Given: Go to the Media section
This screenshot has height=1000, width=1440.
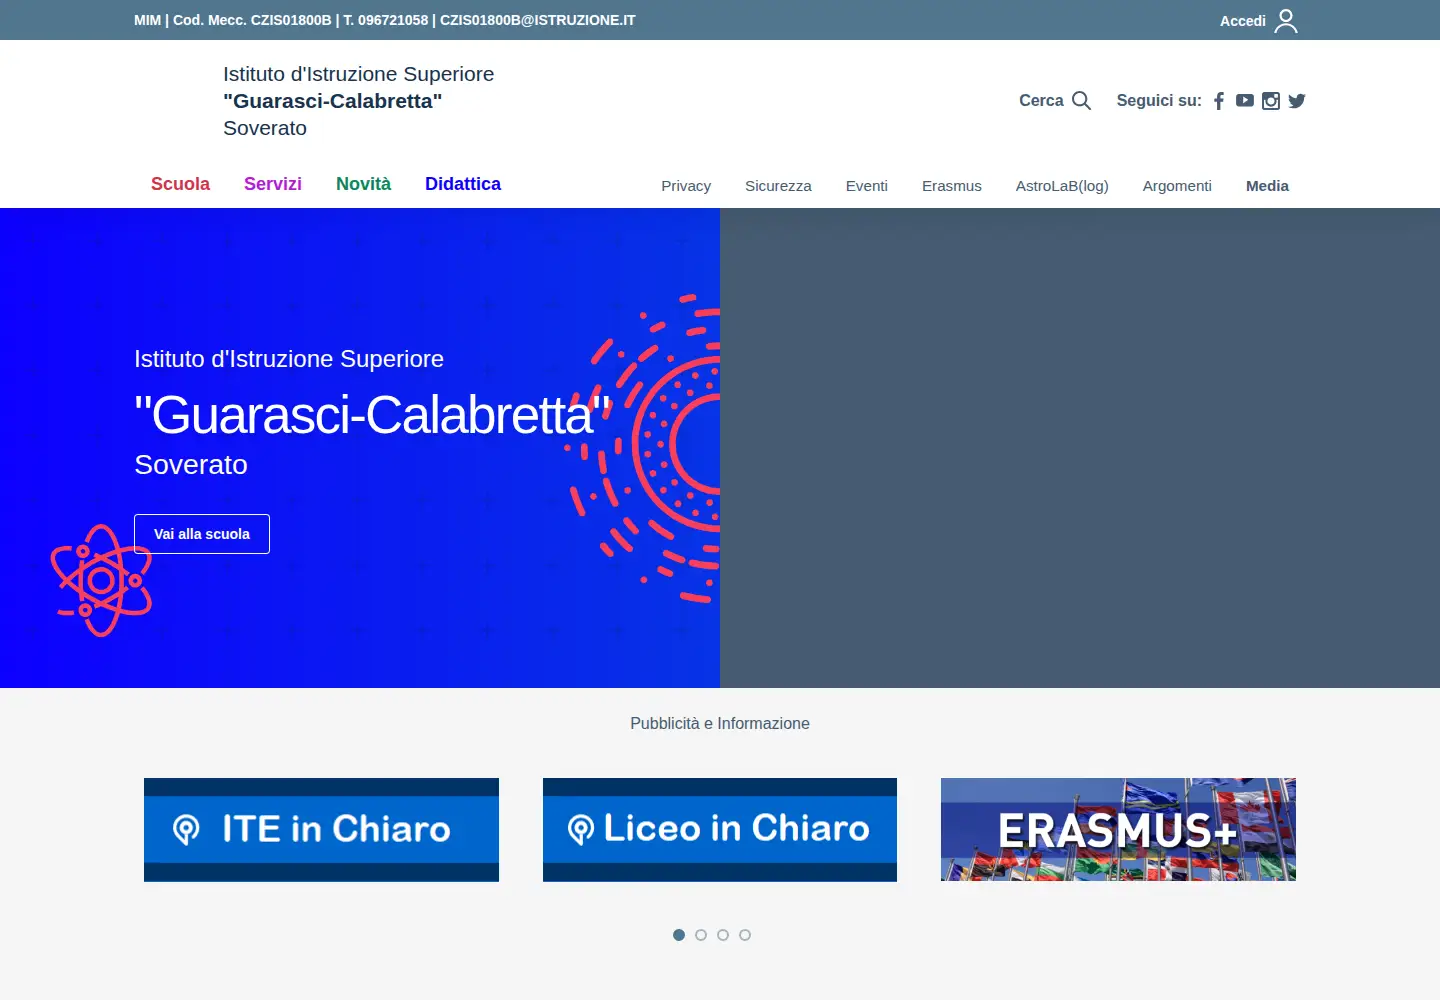Looking at the screenshot, I should (1267, 186).
